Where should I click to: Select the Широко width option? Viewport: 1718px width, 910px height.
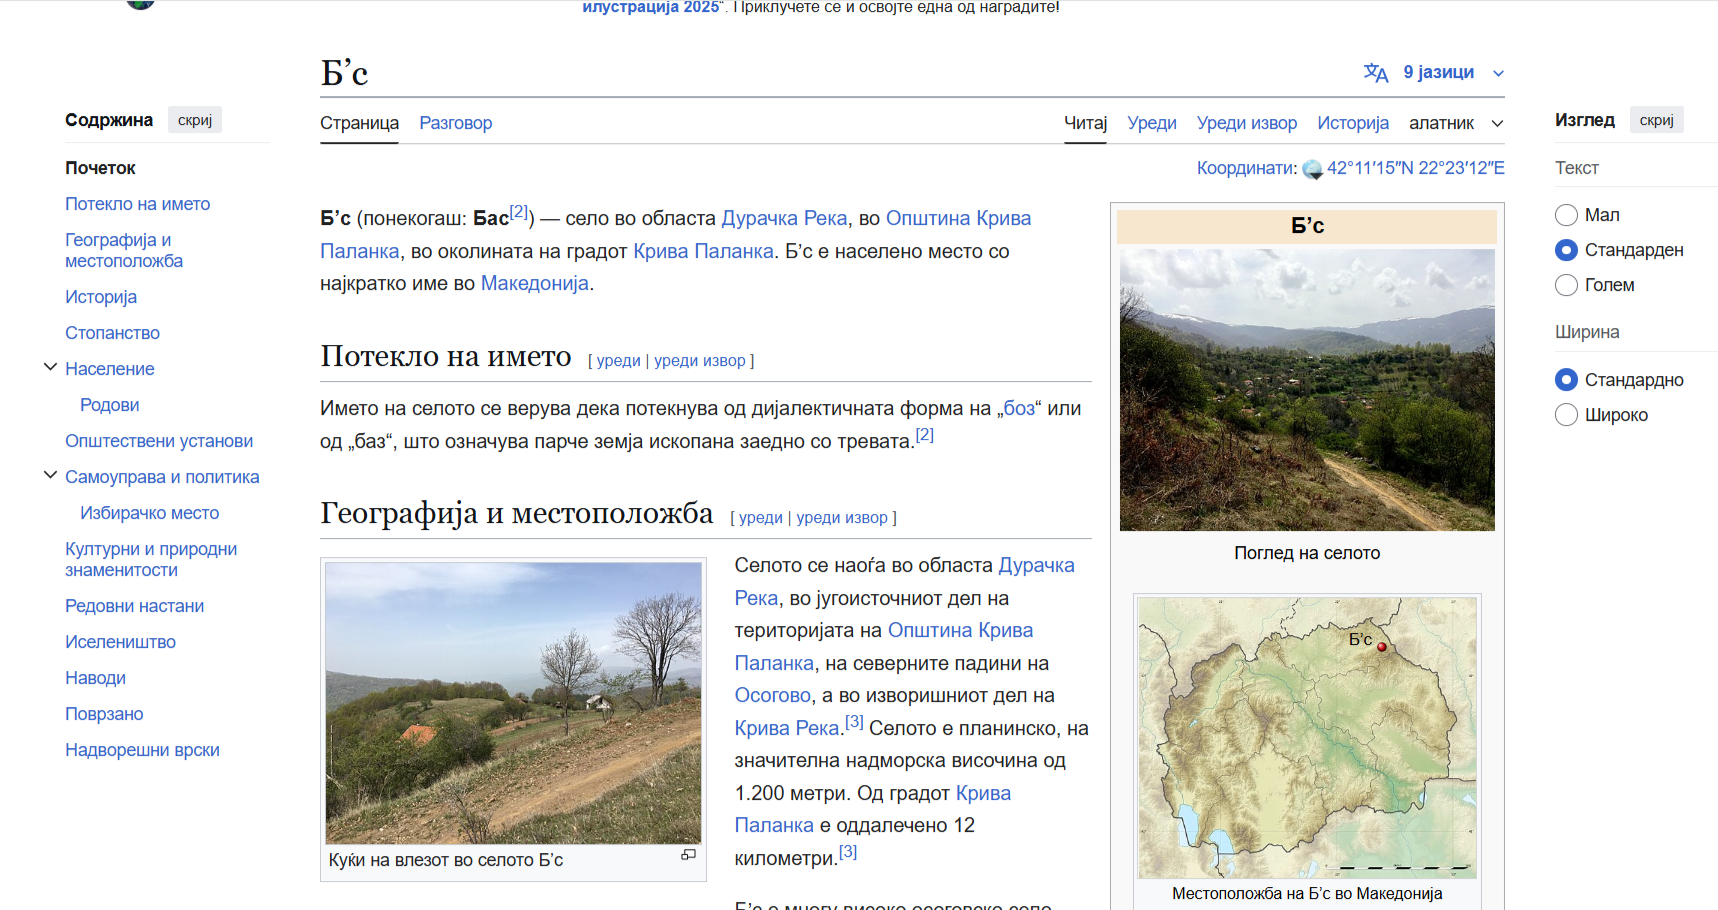coord(1567,415)
